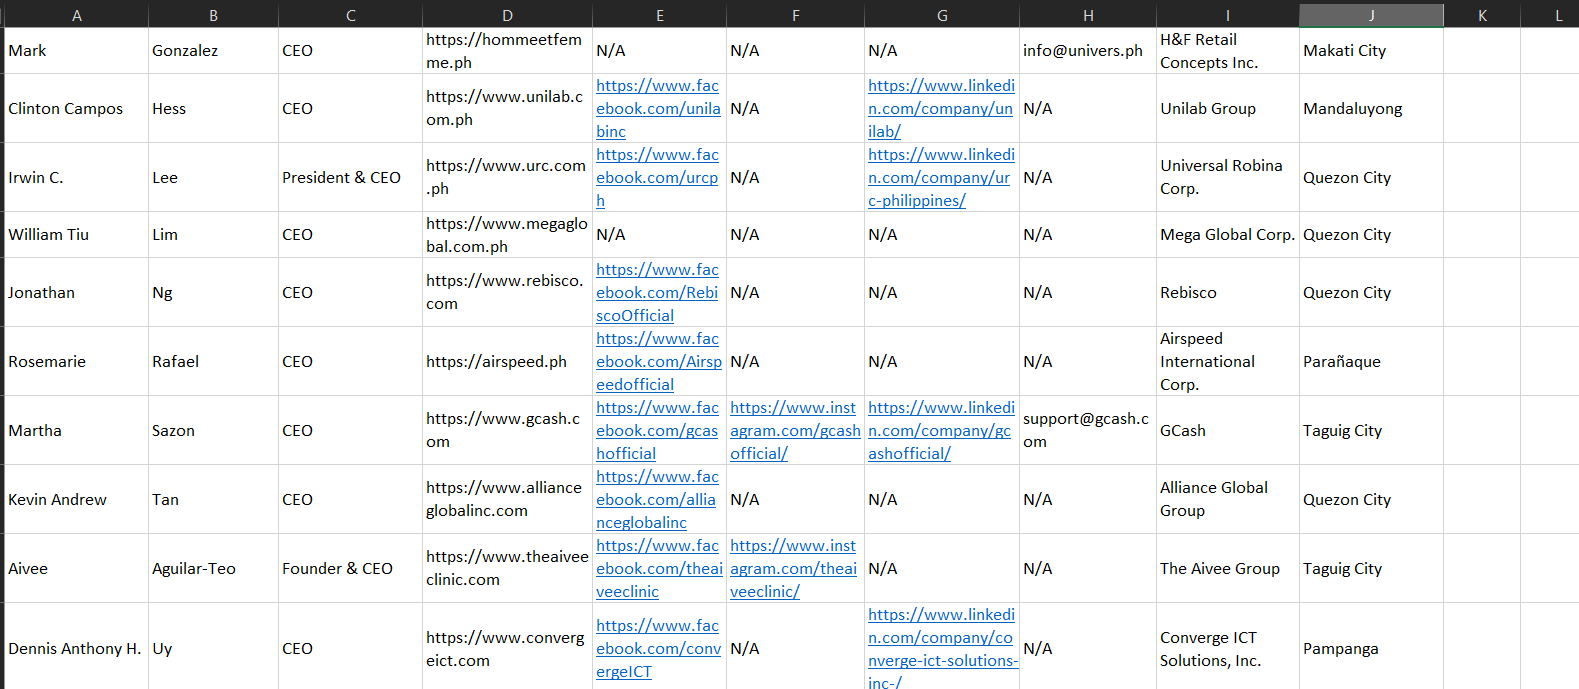Click the 'Rafael' cell
This screenshot has height=689, width=1579.
click(x=213, y=361)
